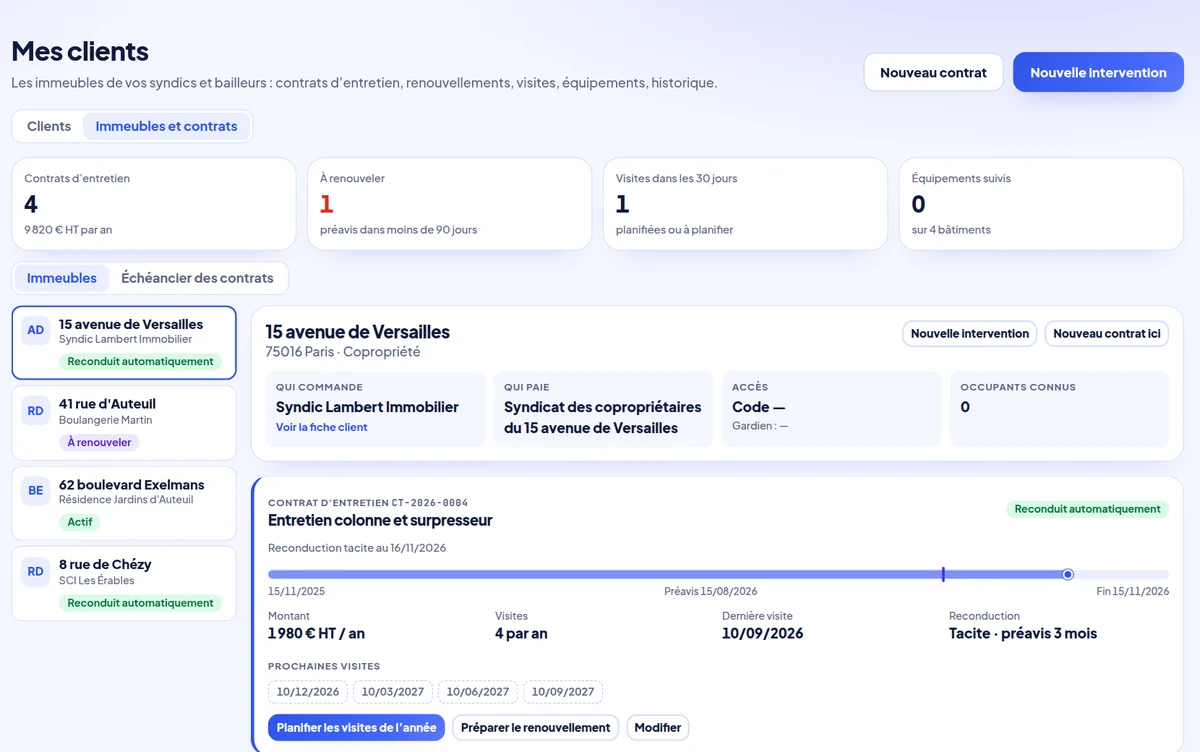Open the Échéancier des contrats tab
This screenshot has height=752, width=1200.
click(x=197, y=278)
